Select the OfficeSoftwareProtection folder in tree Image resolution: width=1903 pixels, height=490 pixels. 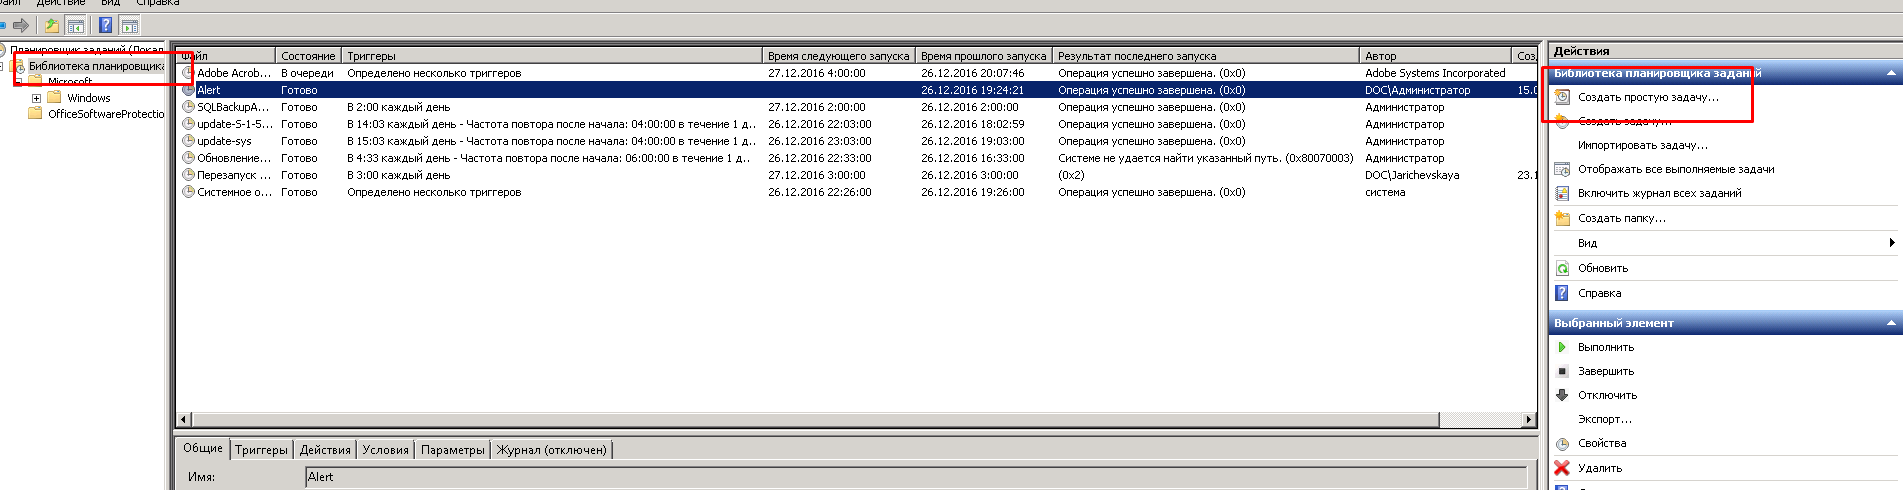pos(105,114)
